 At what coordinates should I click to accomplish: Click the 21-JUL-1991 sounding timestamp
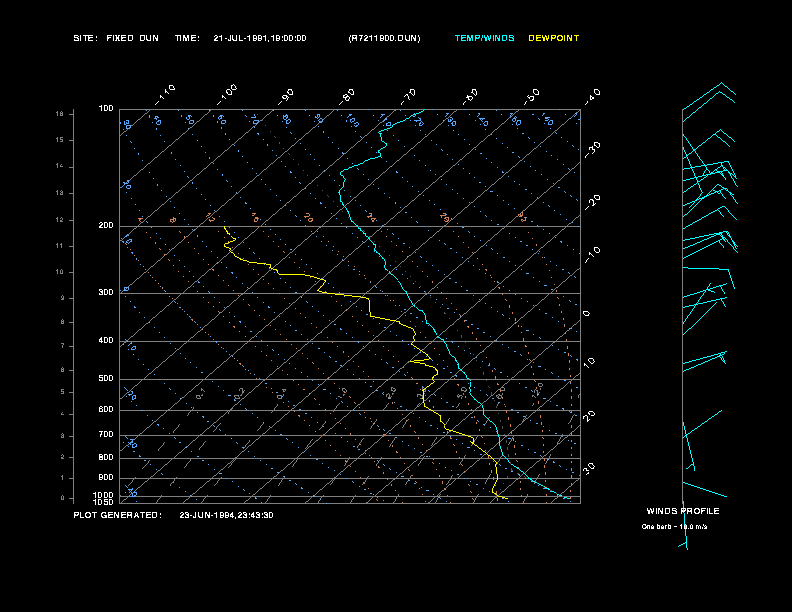pyautogui.click(x=260, y=38)
